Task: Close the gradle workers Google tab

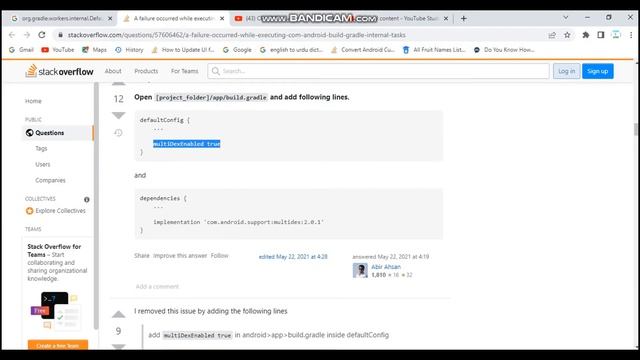Action: pos(110,18)
